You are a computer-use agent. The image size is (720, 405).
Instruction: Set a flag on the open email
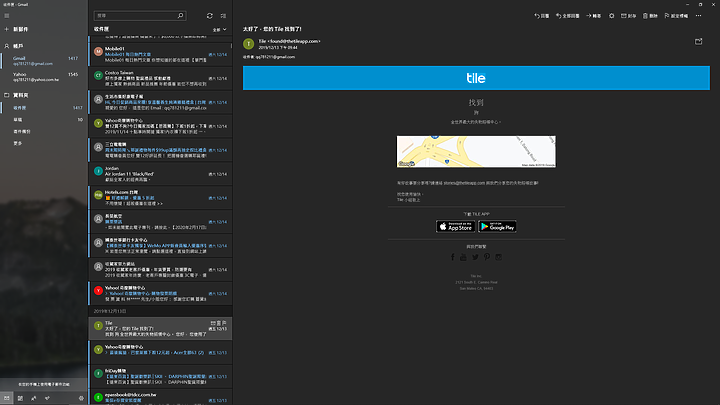(x=676, y=16)
